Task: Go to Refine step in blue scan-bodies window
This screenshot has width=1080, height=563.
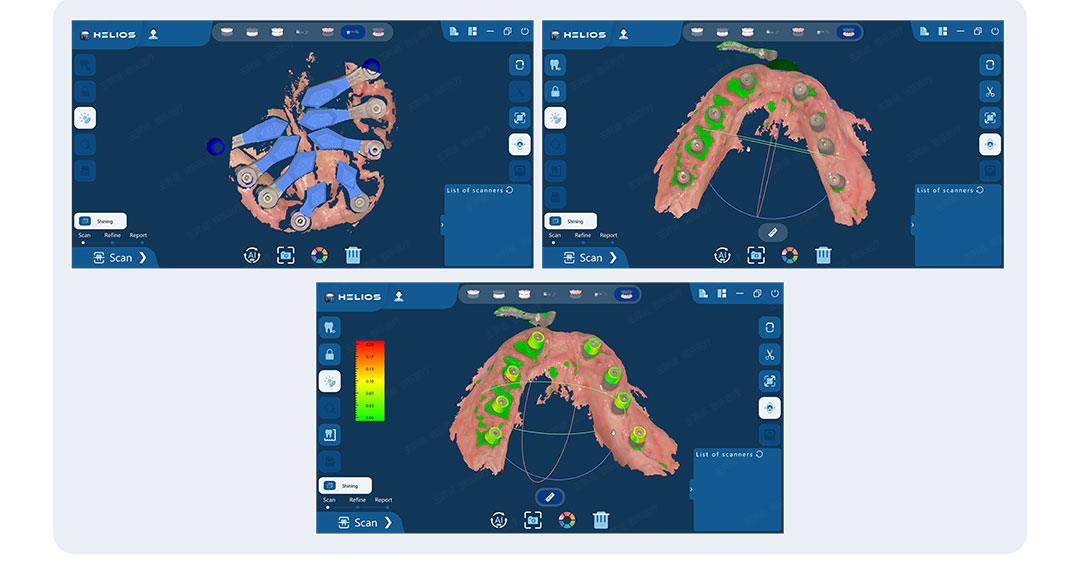Action: pos(112,235)
